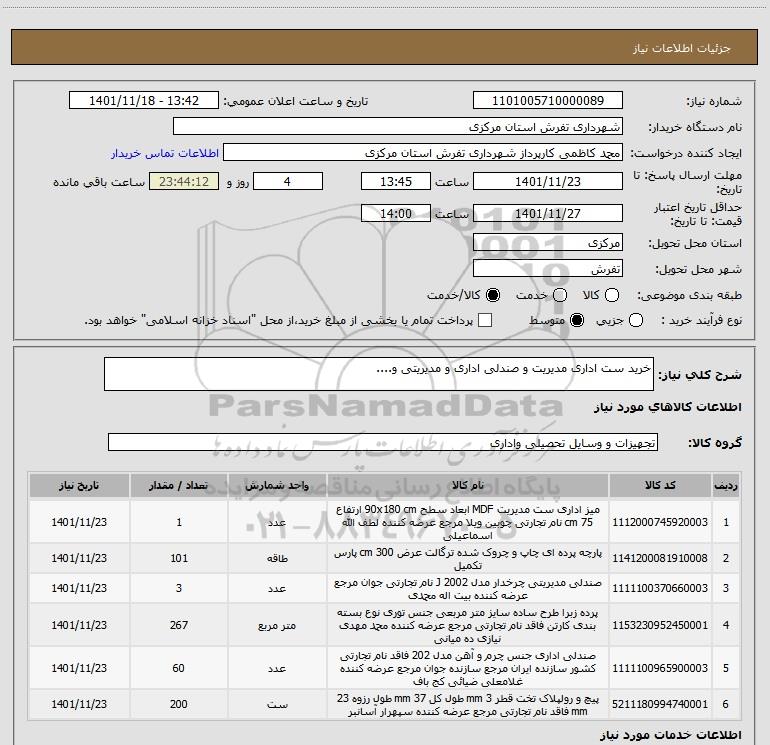770x745 pixels.
Task: Choose the متوسط purchase process option
Action: [x=577, y=321]
